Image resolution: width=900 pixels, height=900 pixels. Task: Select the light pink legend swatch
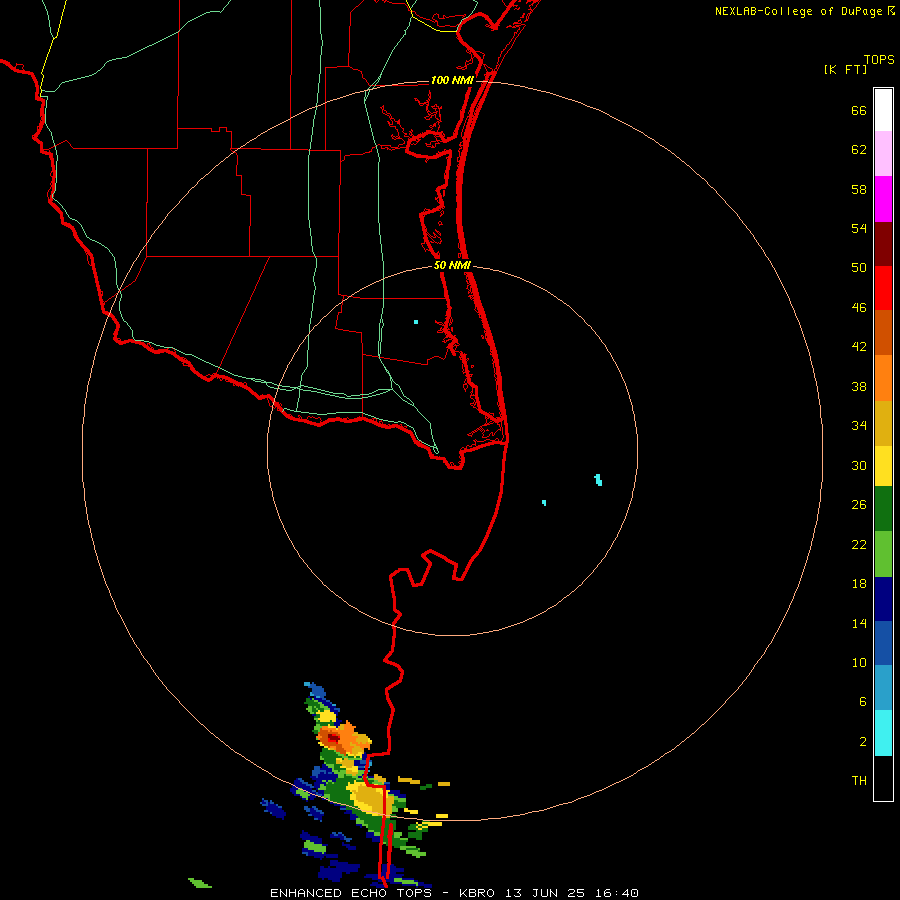tap(883, 154)
